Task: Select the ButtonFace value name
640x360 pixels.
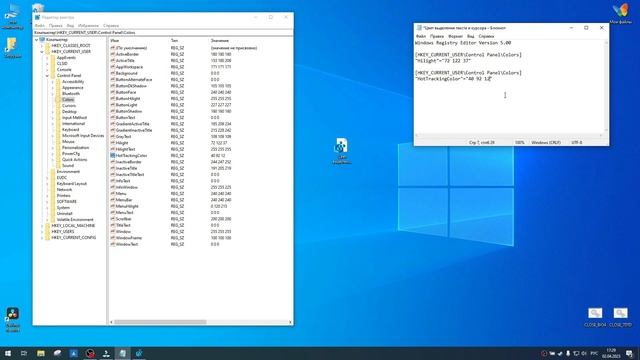Action: (126, 92)
